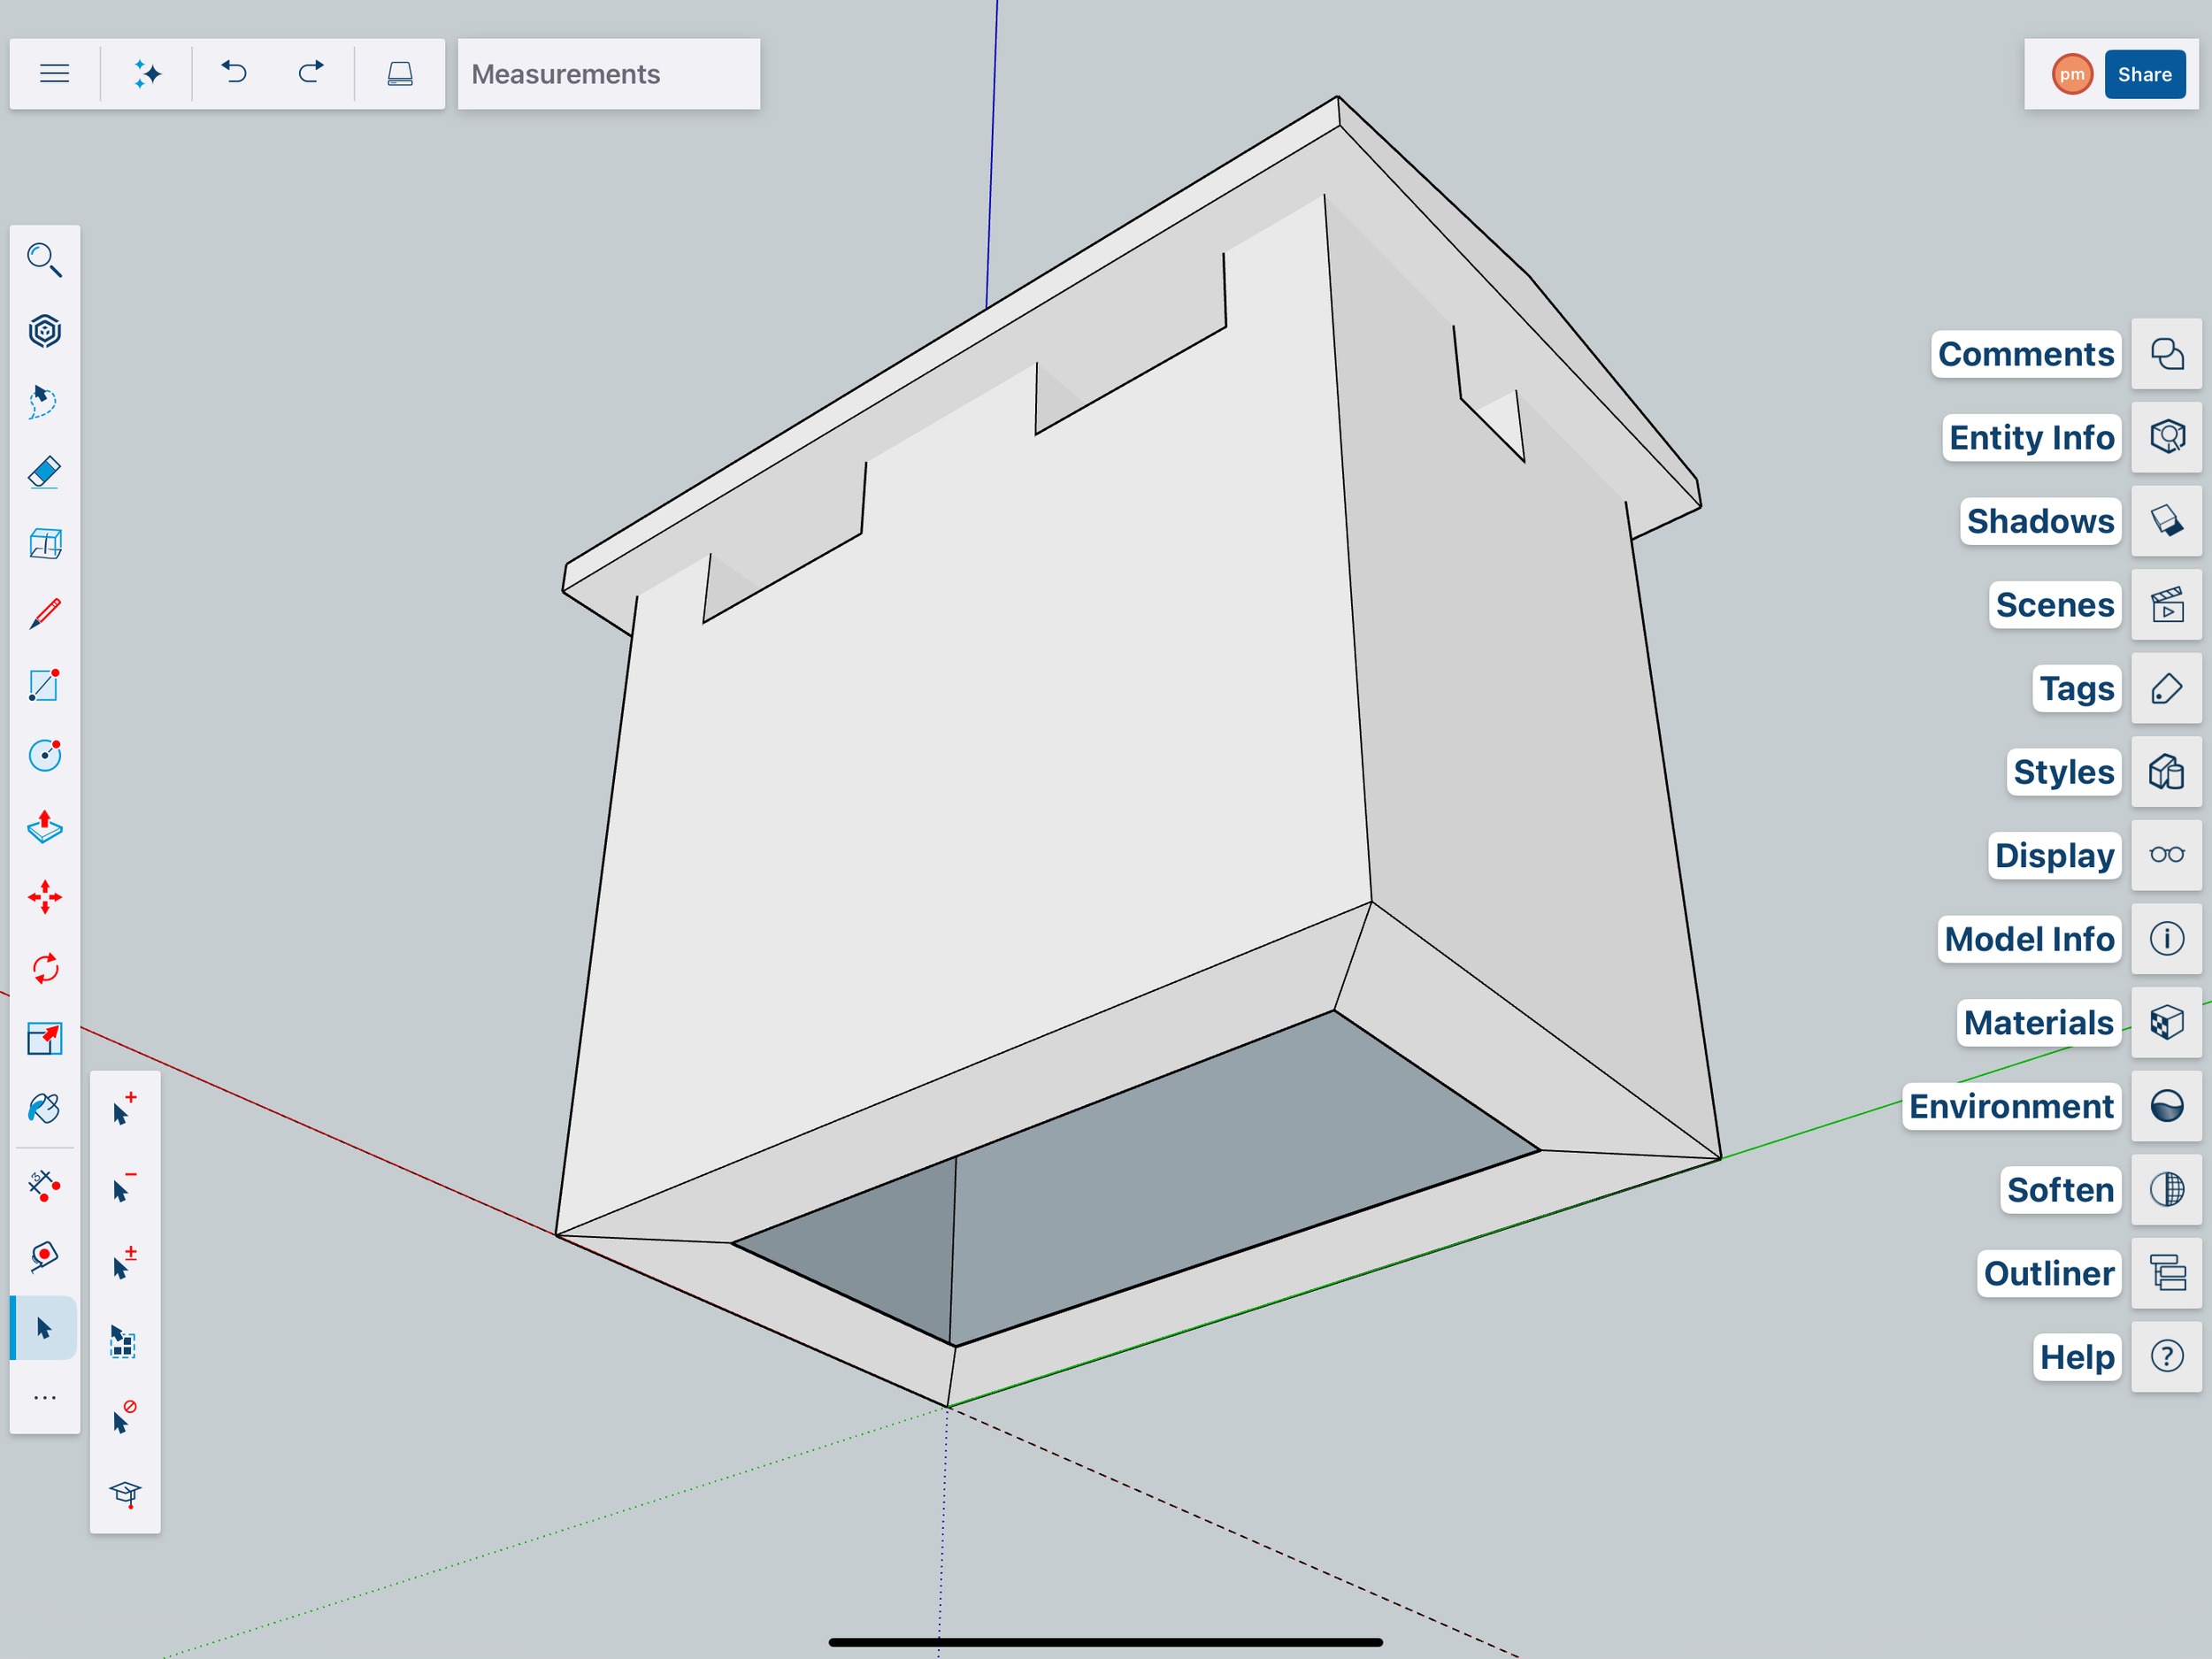Open the Materials cube icon
The height and width of the screenshot is (1659, 2212).
point(2167,1023)
